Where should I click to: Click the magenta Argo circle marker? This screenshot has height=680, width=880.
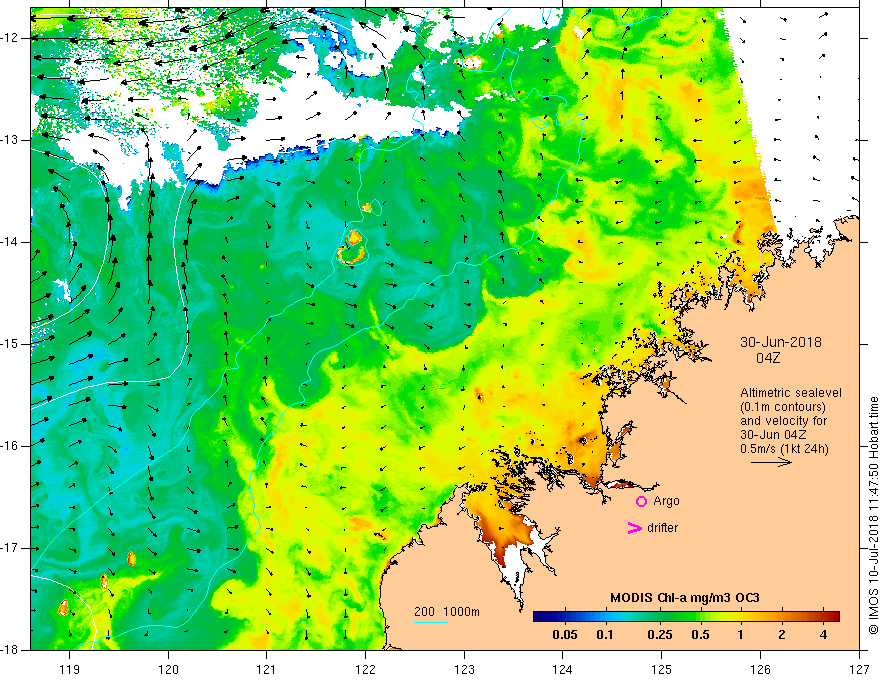(x=641, y=501)
